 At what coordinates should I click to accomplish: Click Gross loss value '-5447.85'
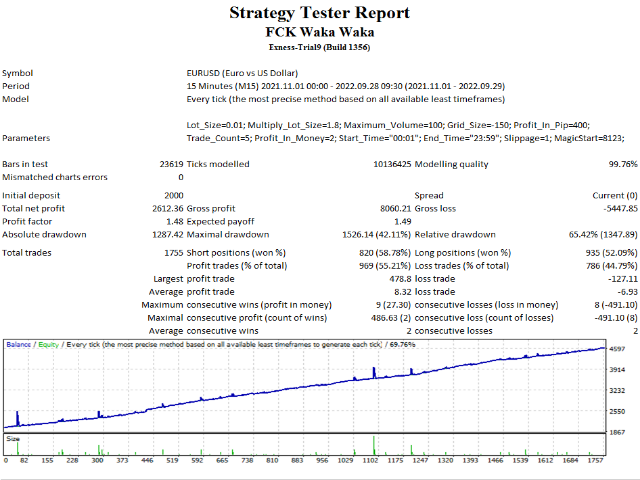point(620,209)
